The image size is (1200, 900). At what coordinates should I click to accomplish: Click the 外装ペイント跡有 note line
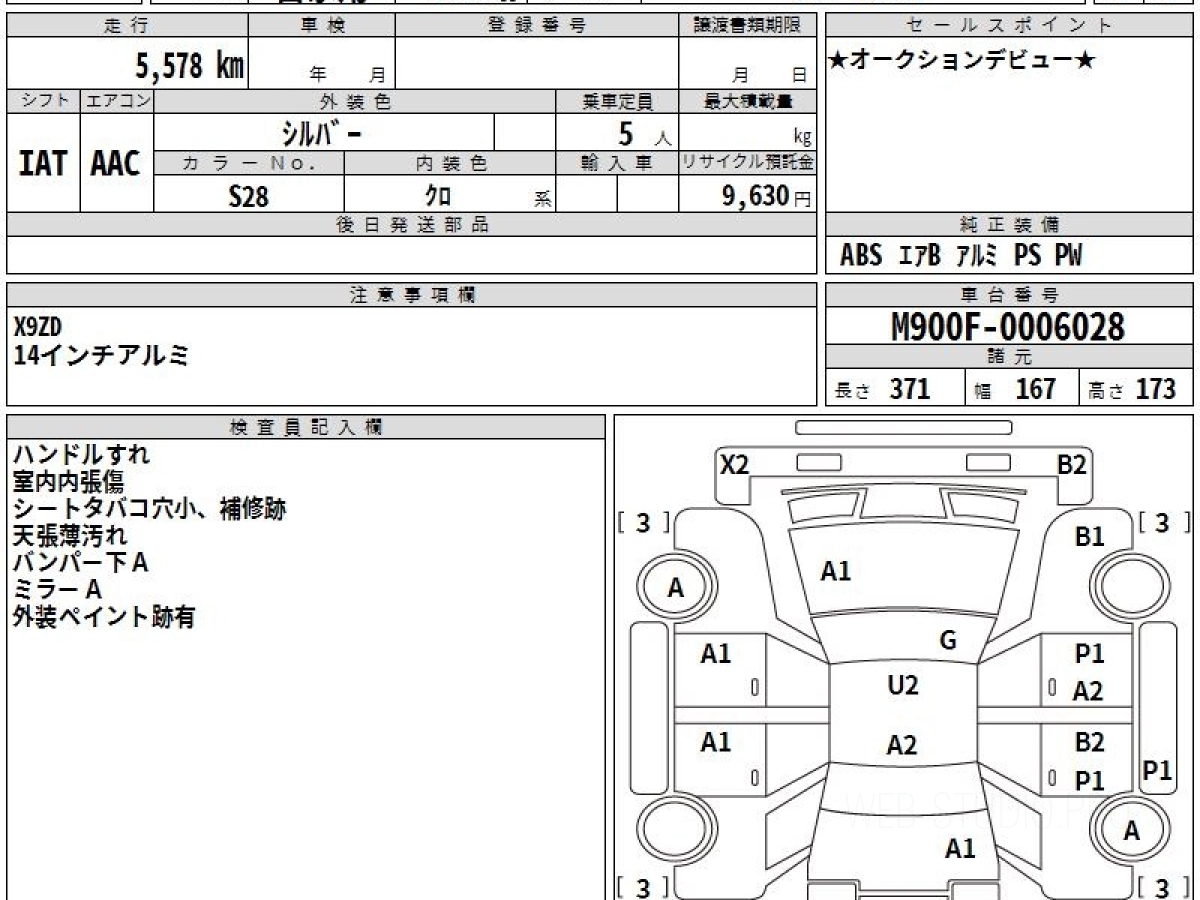coord(103,617)
